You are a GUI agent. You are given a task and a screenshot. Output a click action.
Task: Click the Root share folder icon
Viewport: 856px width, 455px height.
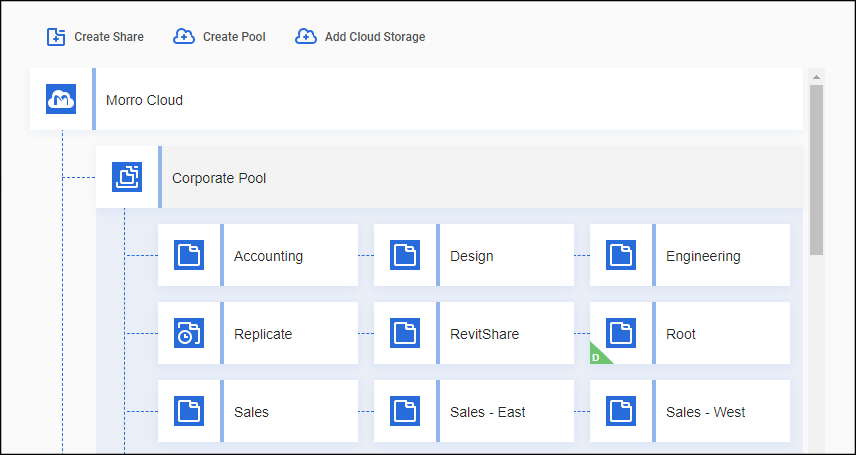[x=621, y=333]
